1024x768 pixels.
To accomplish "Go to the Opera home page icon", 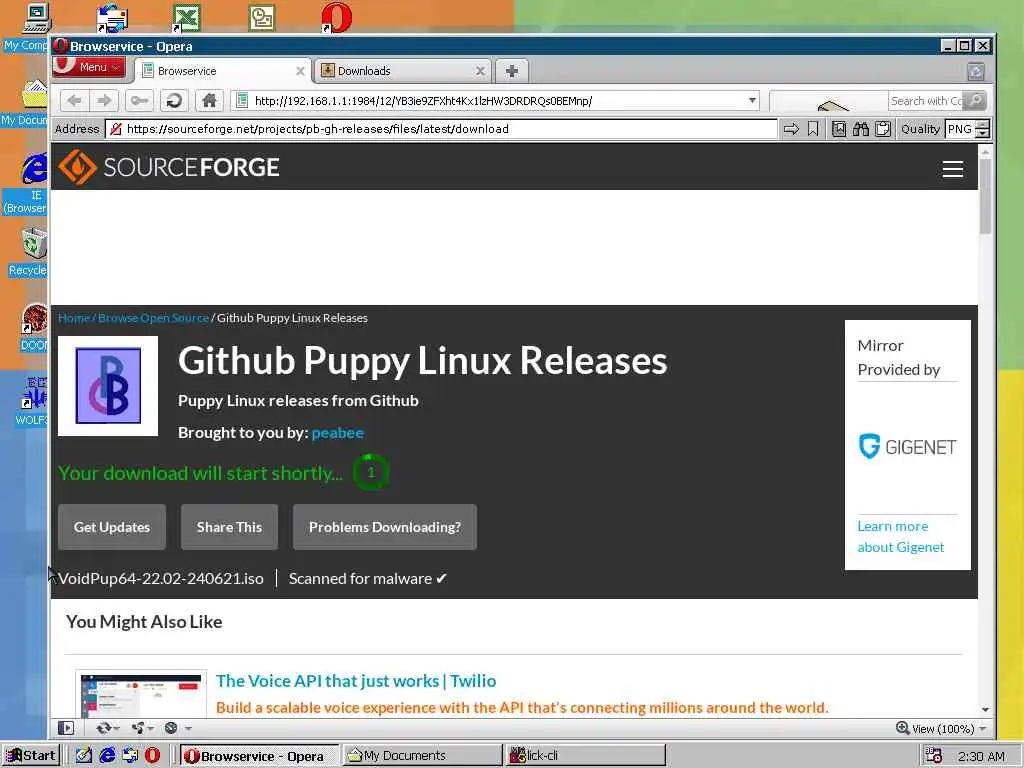I will pyautogui.click(x=209, y=101).
